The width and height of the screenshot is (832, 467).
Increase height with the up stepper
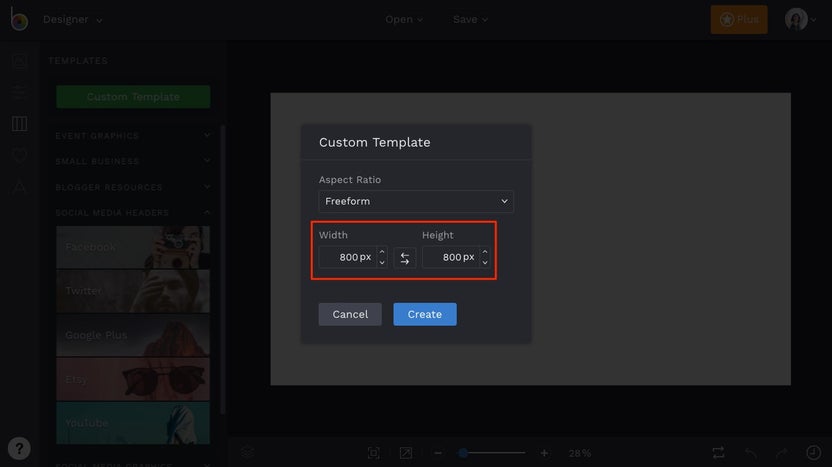point(485,252)
